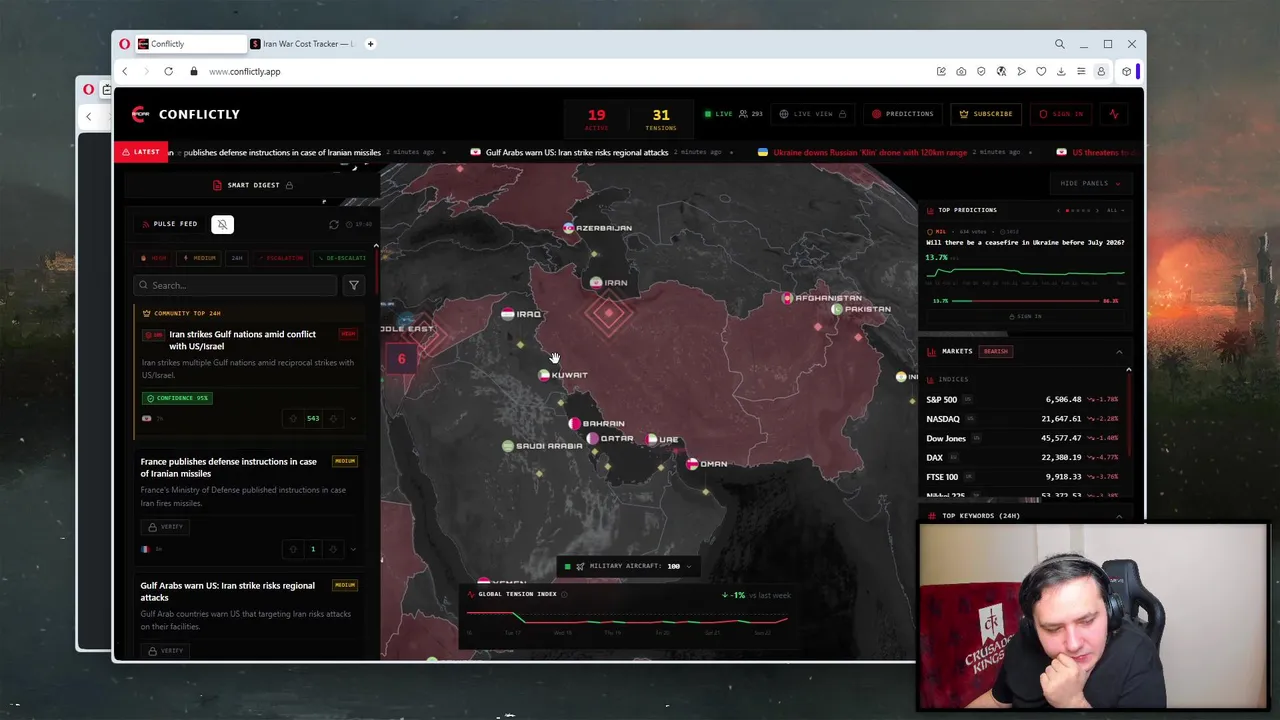Open the locked Smart Digest

click(x=253, y=185)
